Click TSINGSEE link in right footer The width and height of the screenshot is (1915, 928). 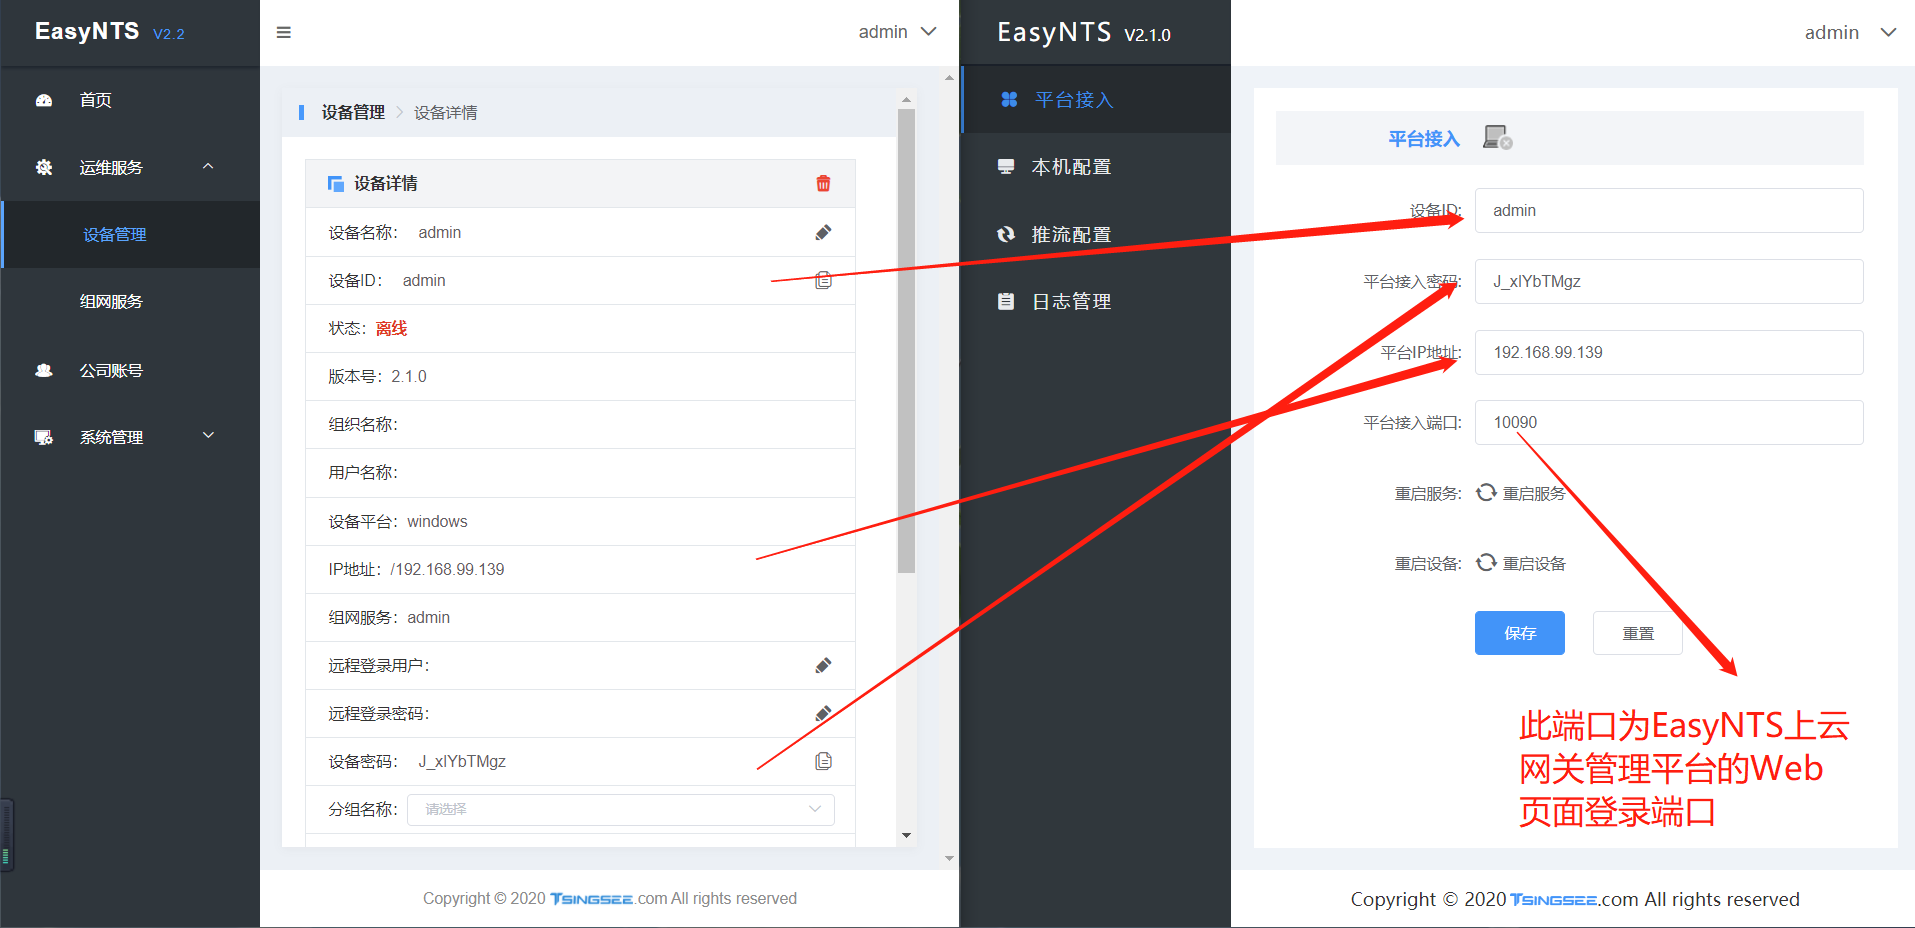[1553, 899]
